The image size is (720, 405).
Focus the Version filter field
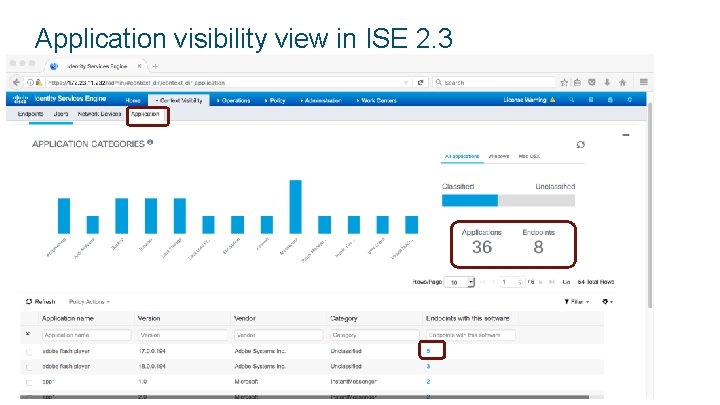coord(183,335)
